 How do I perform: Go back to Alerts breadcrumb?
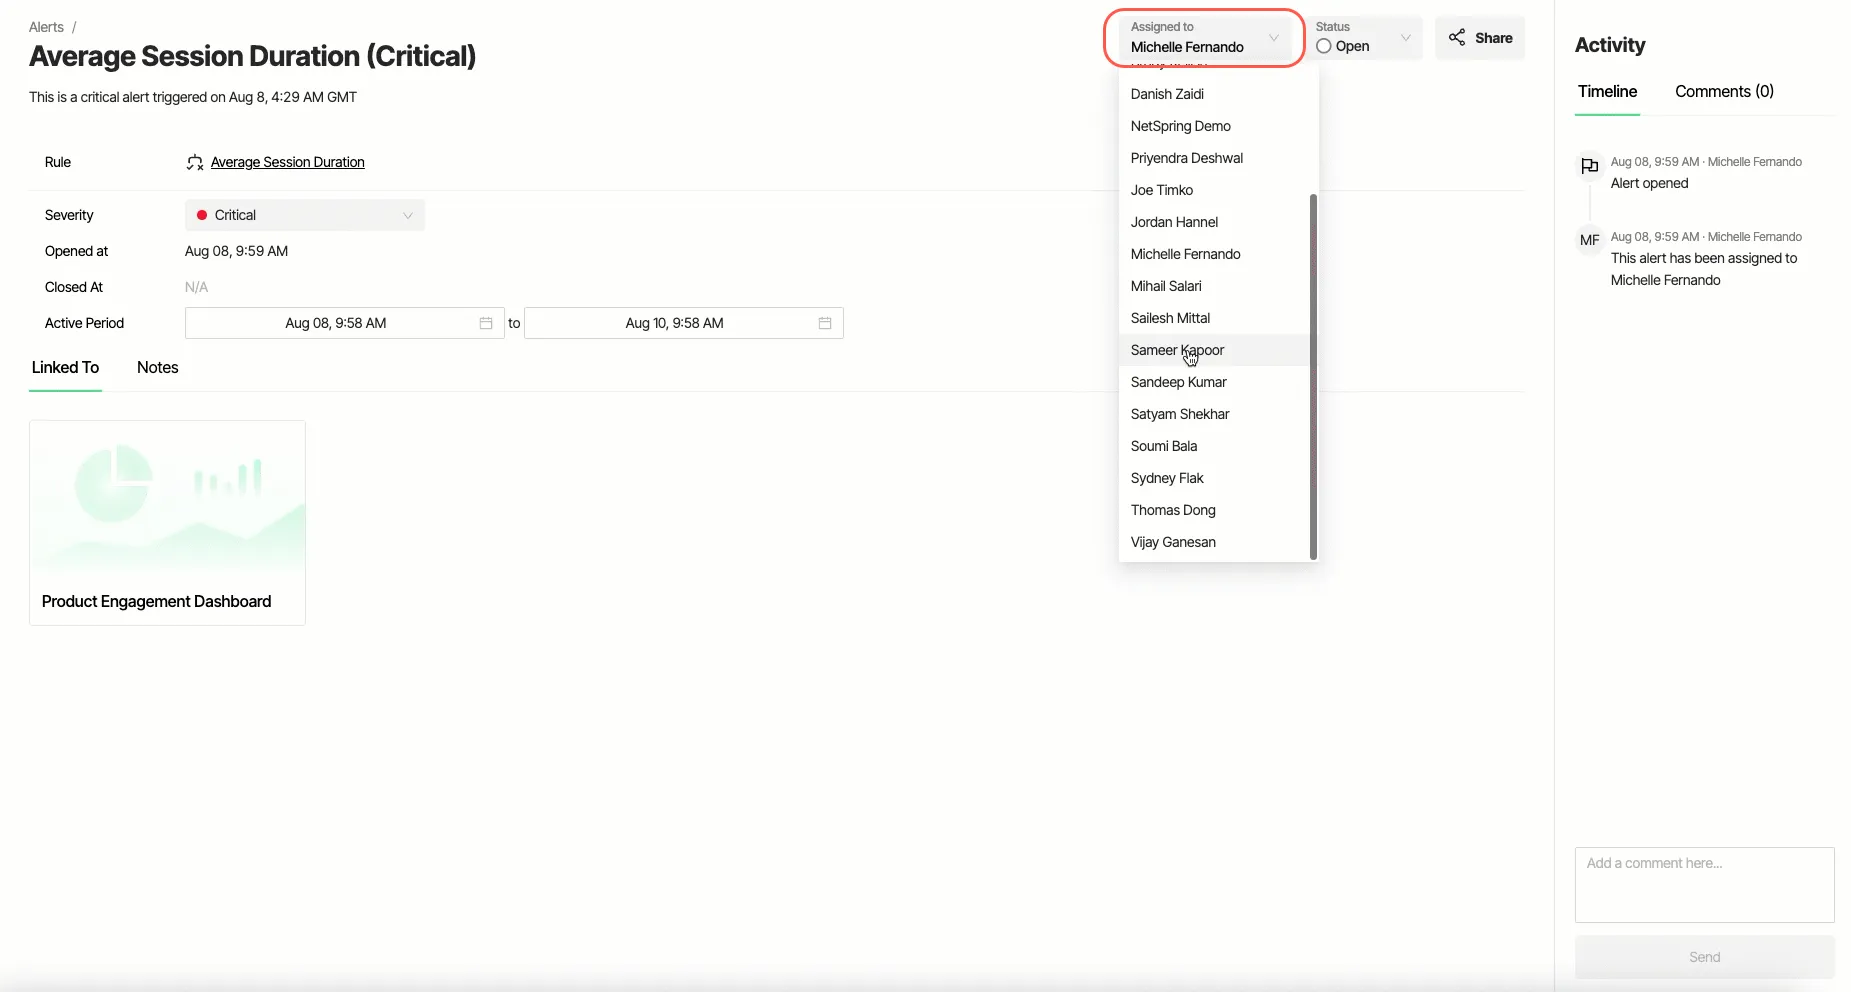[x=46, y=27]
